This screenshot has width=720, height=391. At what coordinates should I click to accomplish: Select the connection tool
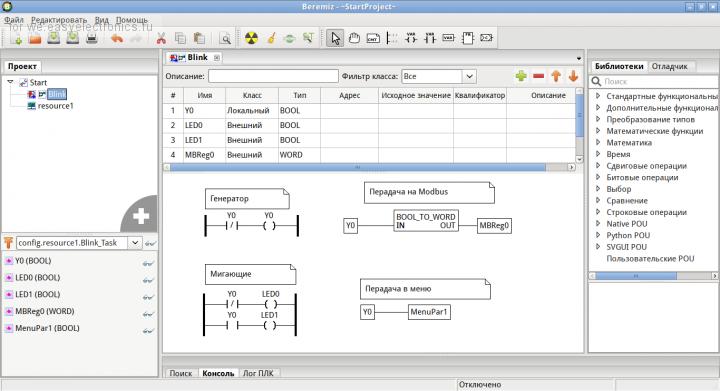coord(486,38)
